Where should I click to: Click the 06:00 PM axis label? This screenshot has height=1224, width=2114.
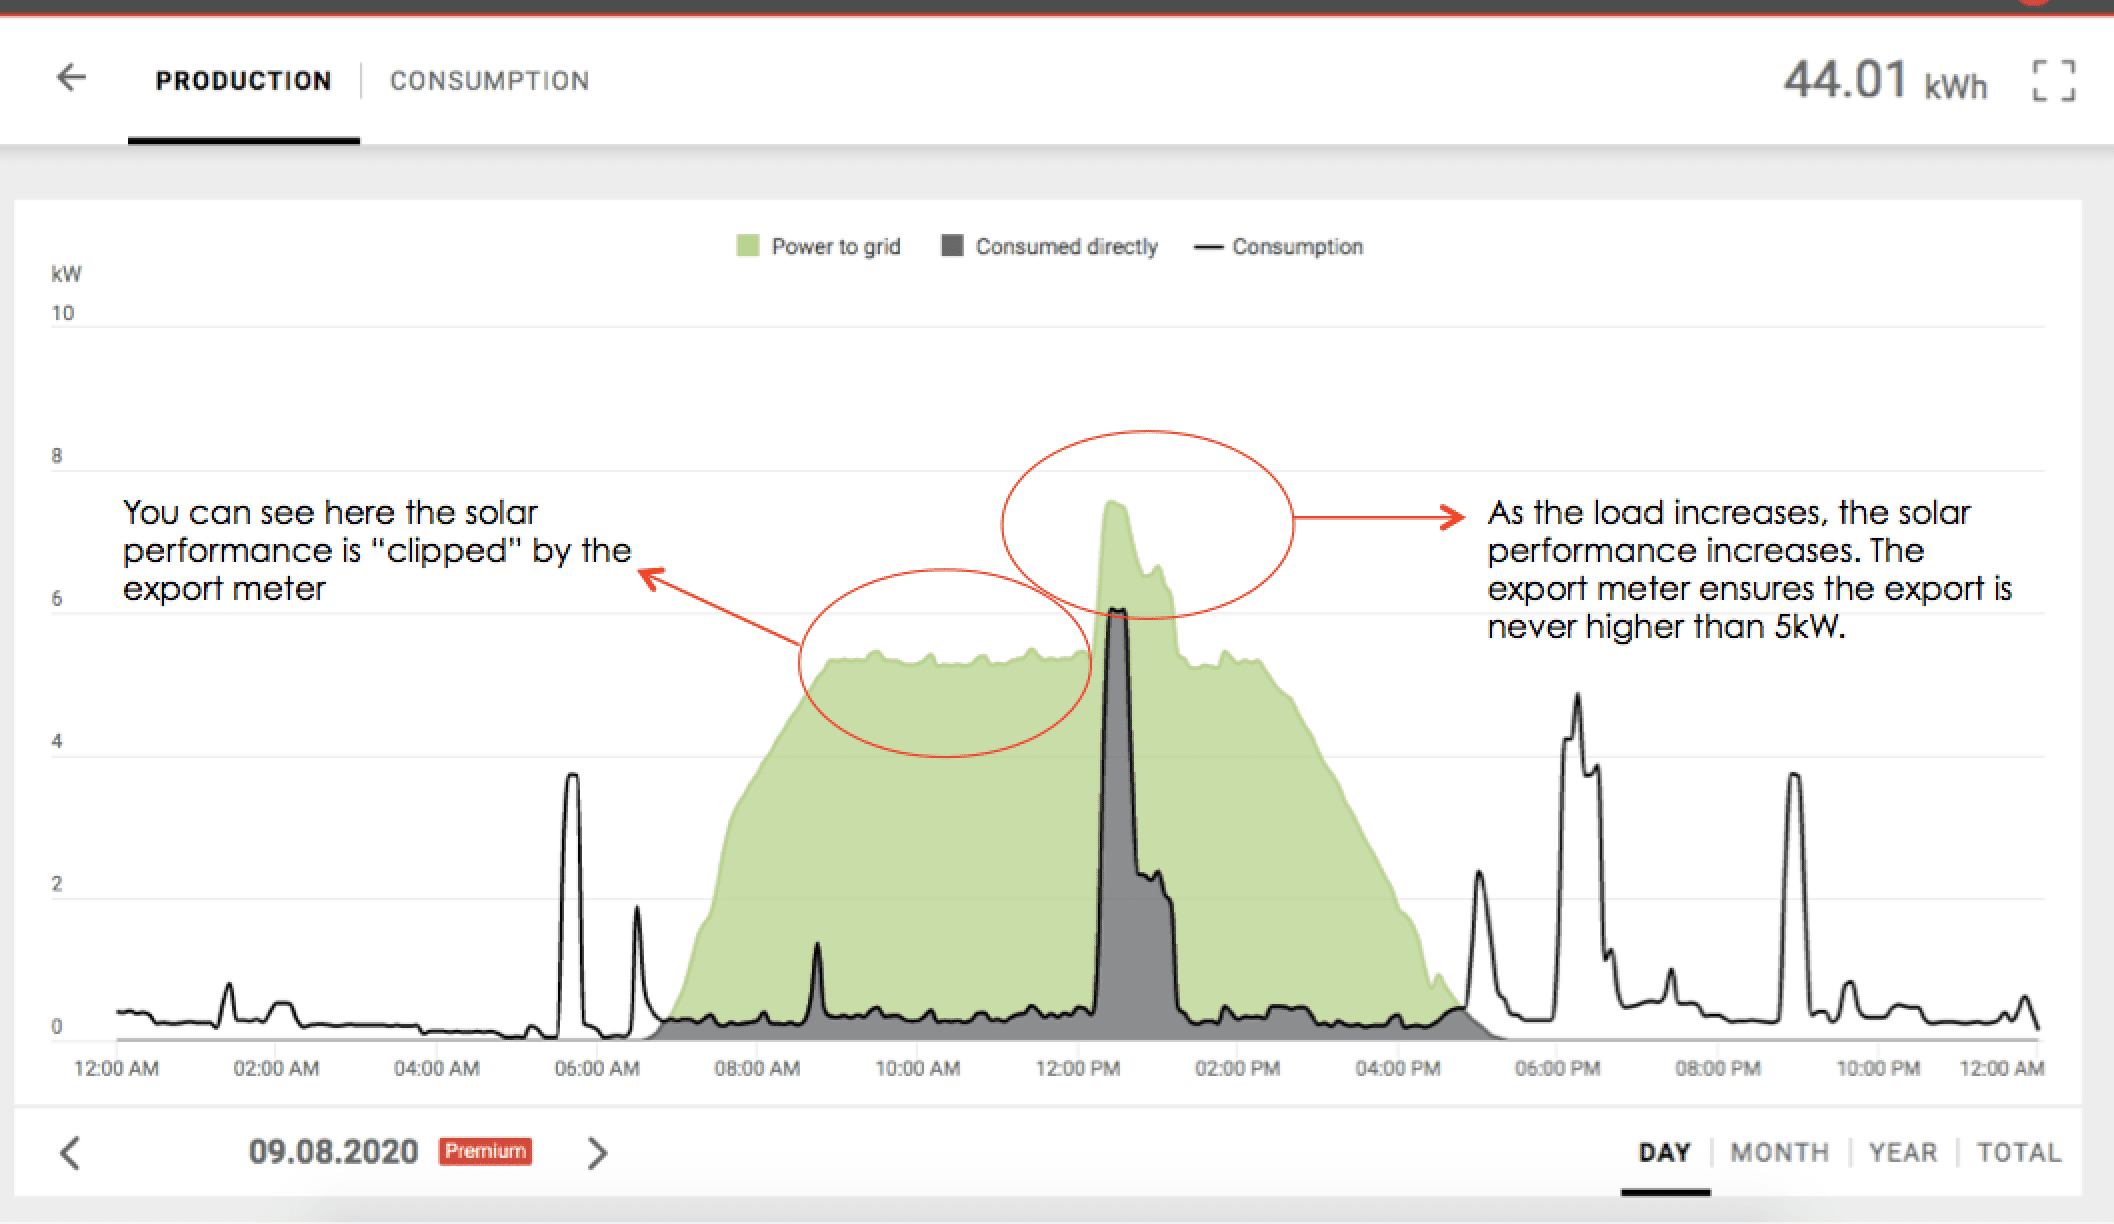coord(1558,1069)
